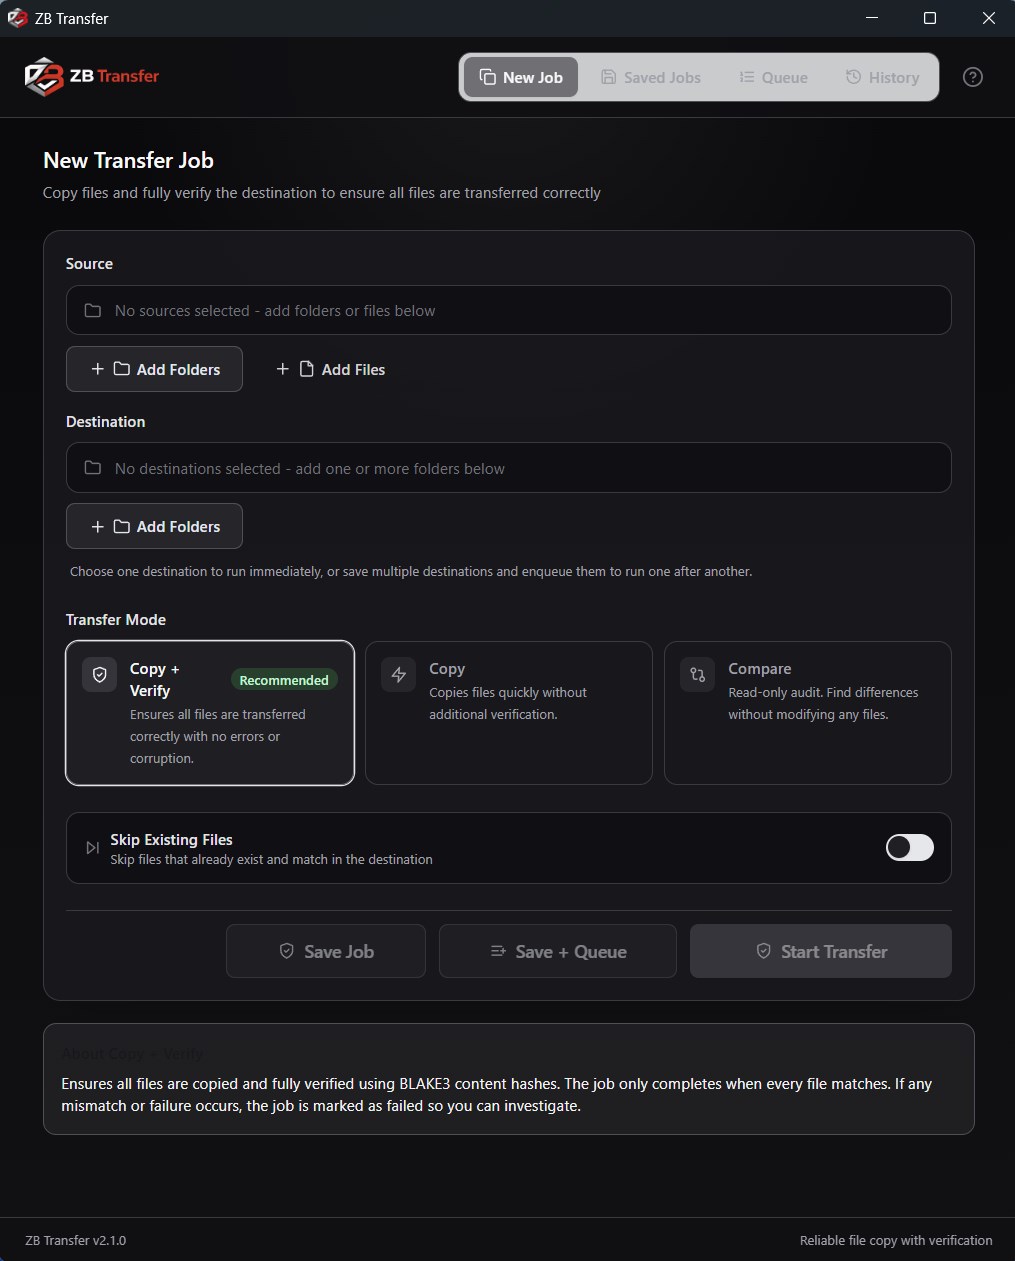The width and height of the screenshot is (1015, 1261).
Task: Click the BLAKE3 content hashes description text
Action: [x=497, y=1095]
